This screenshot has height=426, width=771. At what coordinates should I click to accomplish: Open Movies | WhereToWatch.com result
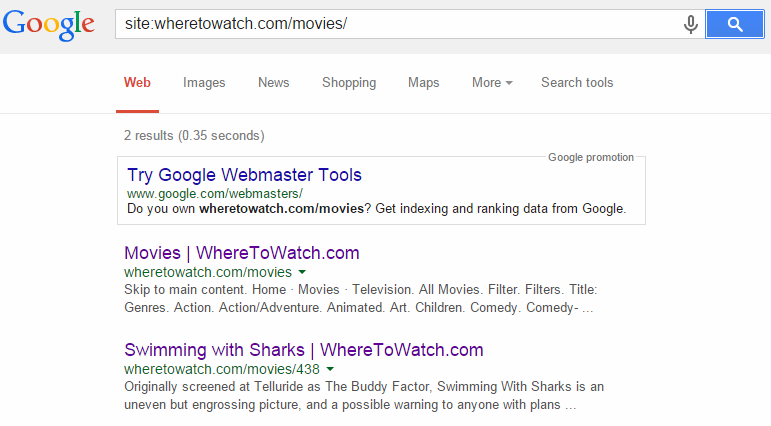point(241,253)
